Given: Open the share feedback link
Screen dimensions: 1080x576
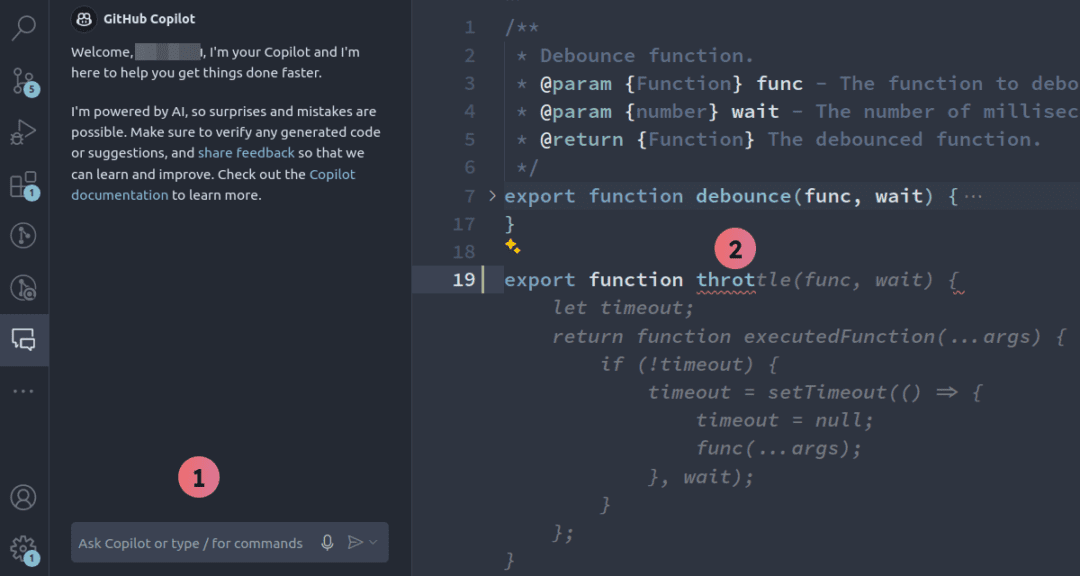Looking at the screenshot, I should 246,152.
